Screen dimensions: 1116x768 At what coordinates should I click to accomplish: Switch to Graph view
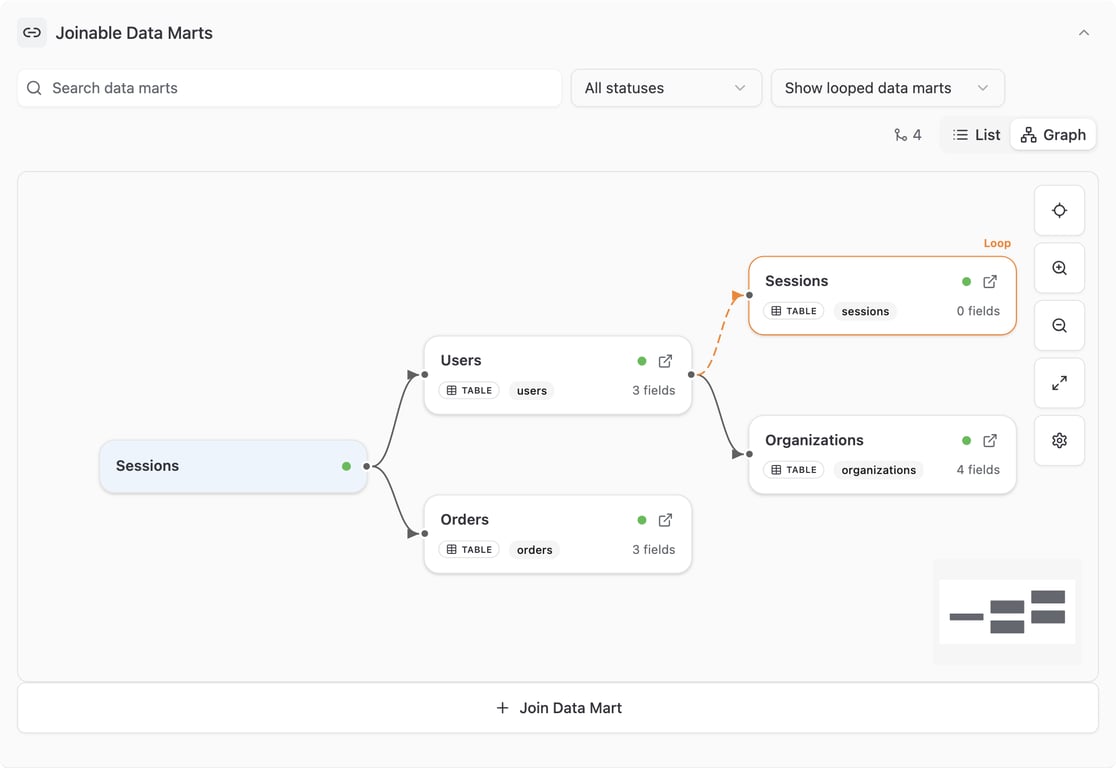pos(1053,135)
